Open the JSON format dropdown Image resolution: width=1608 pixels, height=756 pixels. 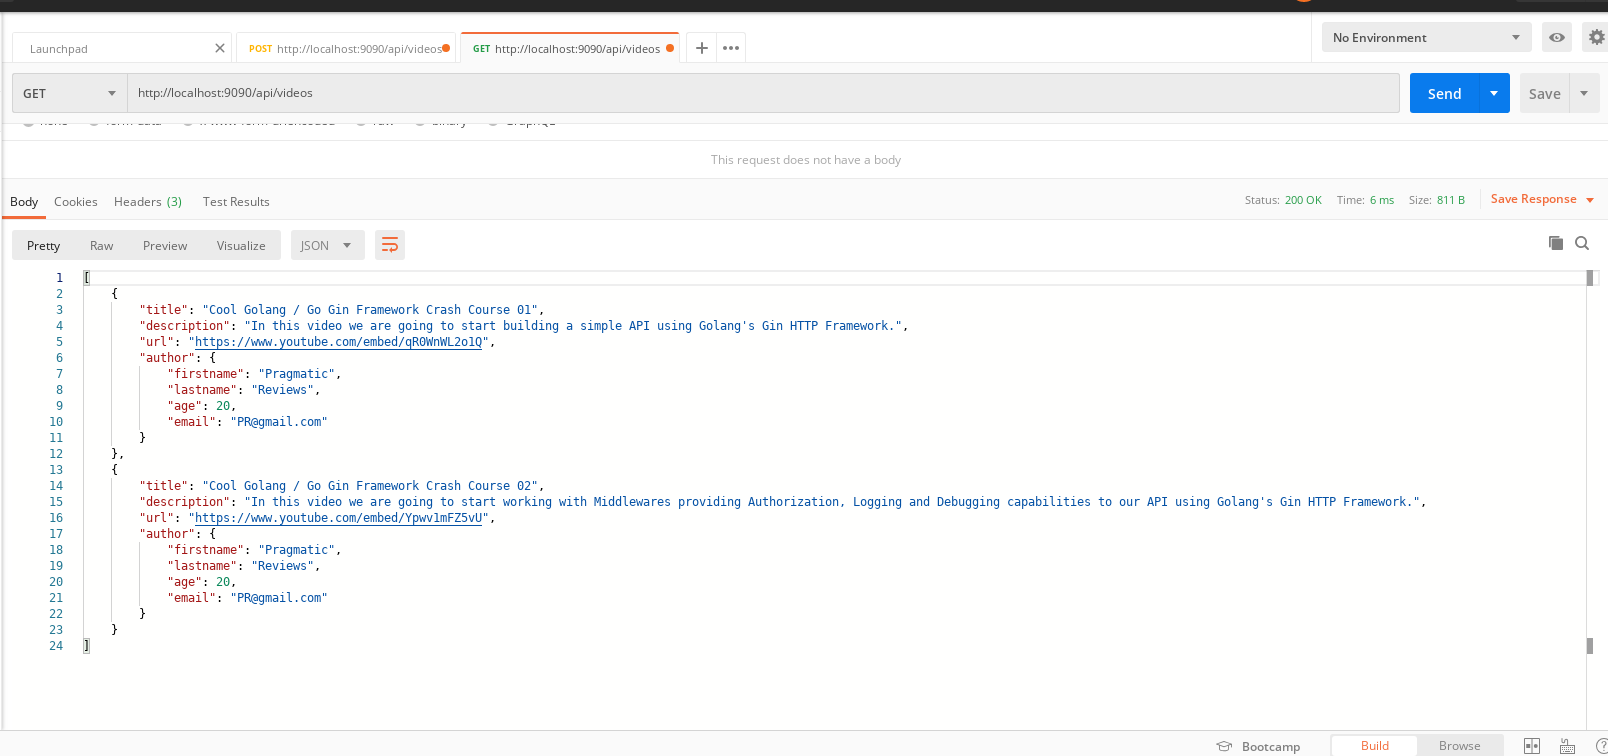326,245
